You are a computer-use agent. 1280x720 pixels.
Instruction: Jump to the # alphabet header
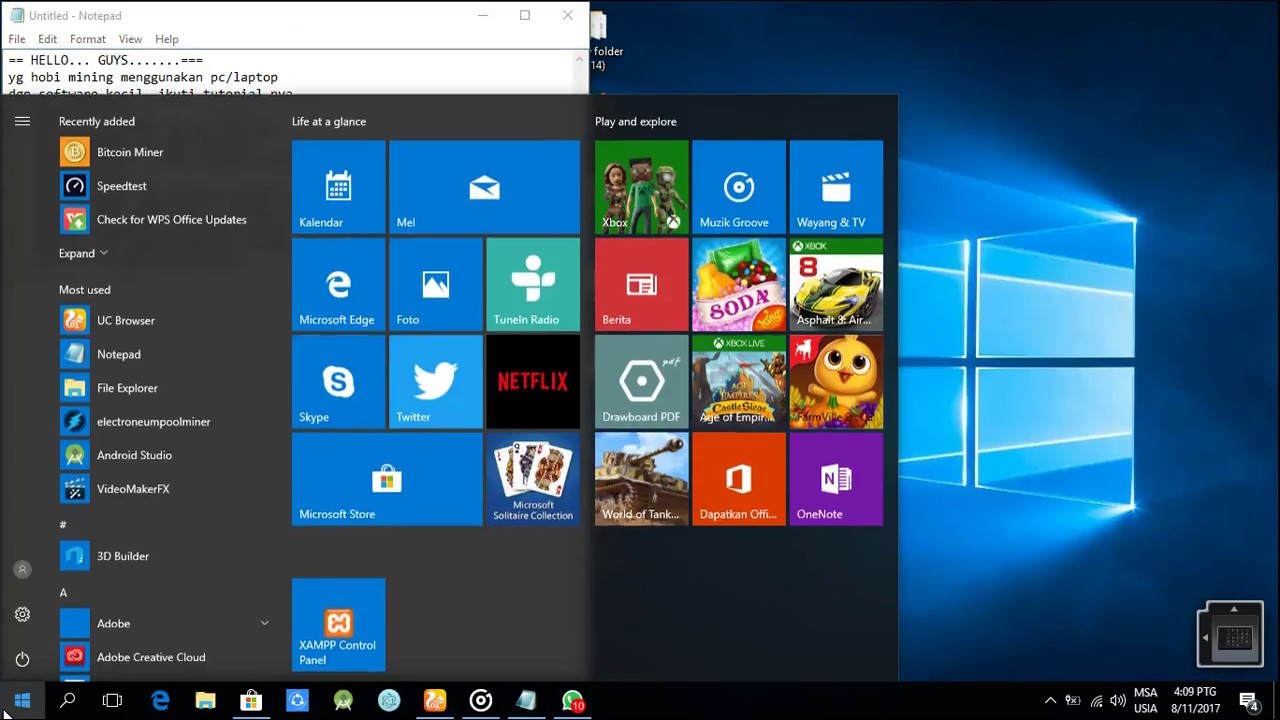pyautogui.click(x=63, y=524)
